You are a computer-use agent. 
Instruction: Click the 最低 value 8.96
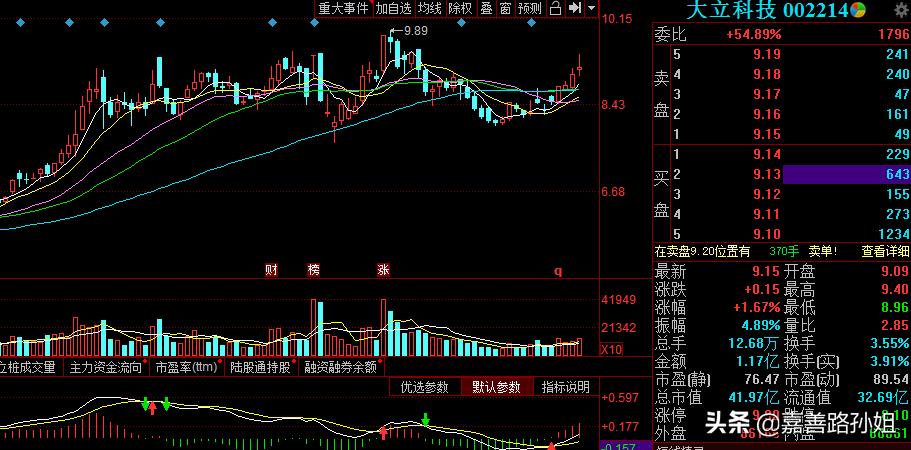click(x=895, y=307)
